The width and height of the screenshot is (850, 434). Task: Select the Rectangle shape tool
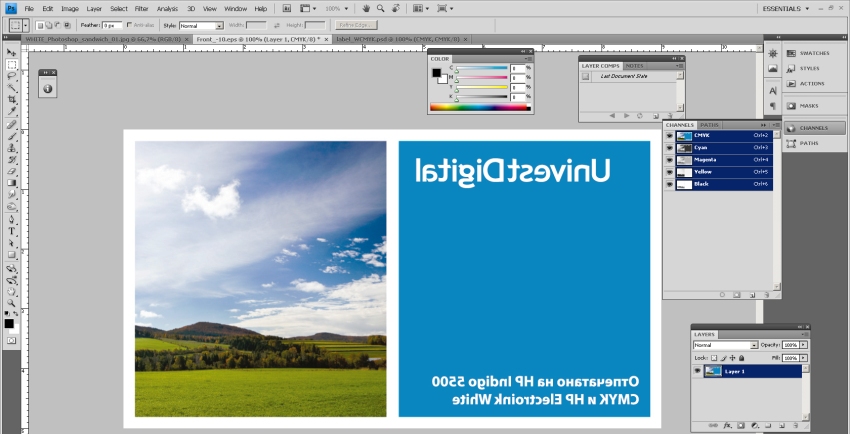tap(11, 255)
